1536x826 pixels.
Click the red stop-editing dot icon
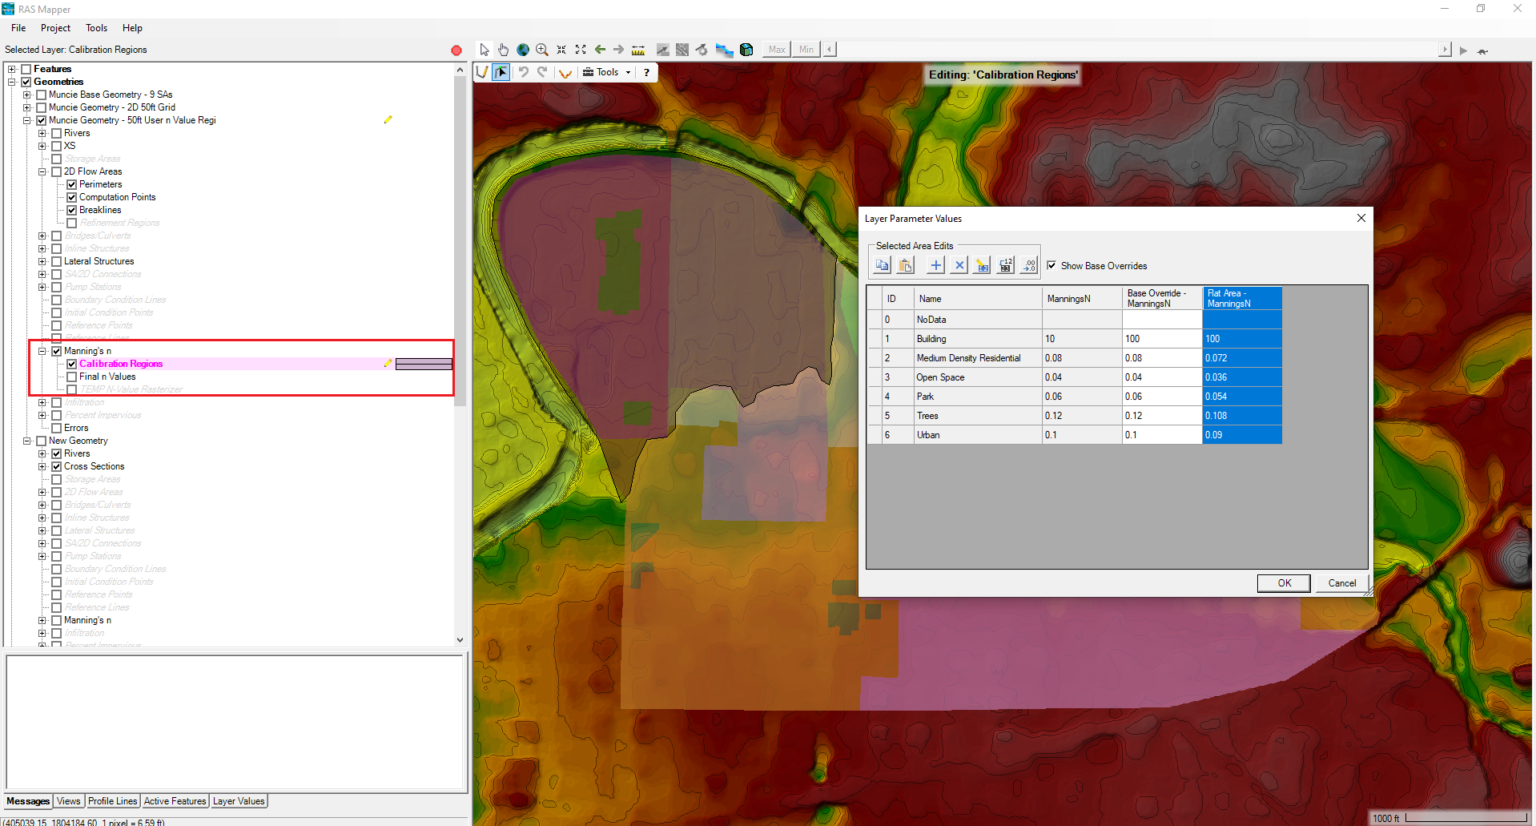(x=456, y=50)
